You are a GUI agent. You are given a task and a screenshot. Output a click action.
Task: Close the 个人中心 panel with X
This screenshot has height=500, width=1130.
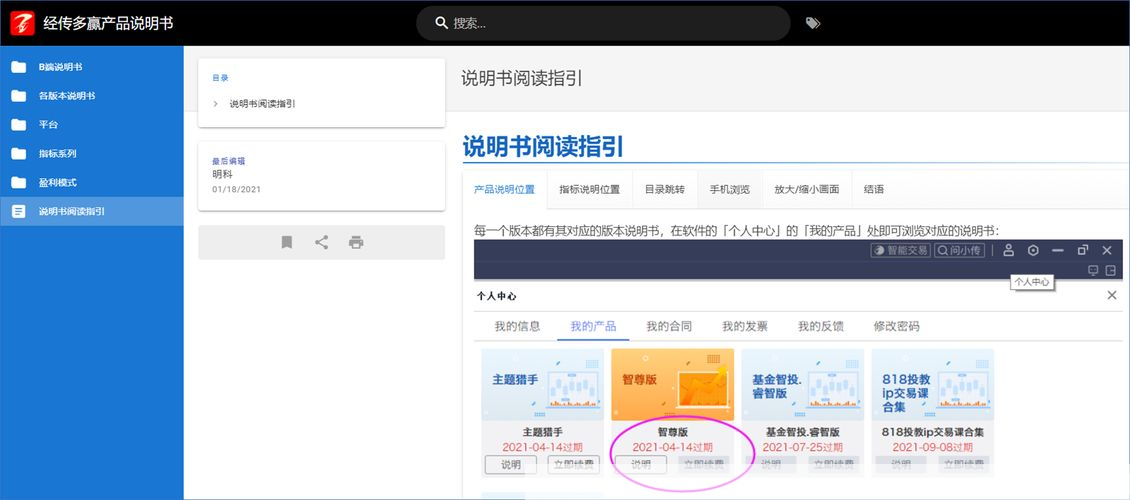tap(1112, 295)
